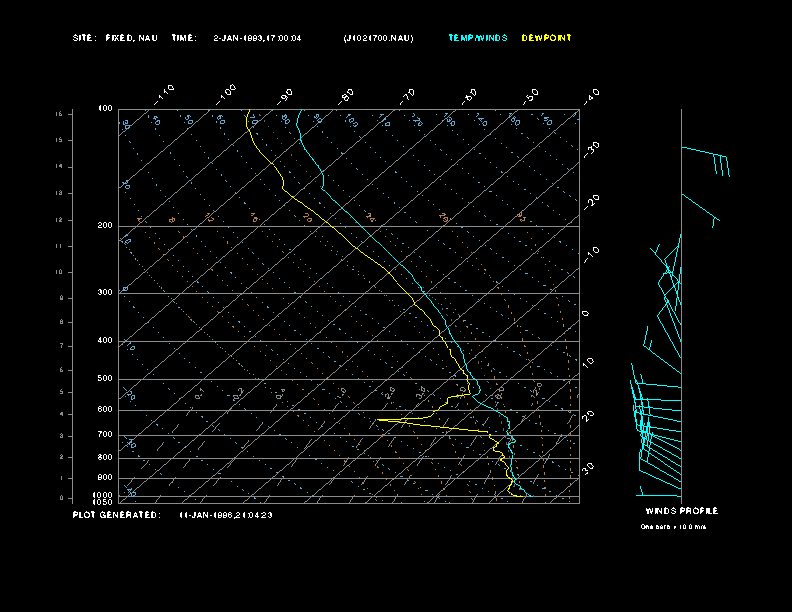Click the top wind barb in winds profile
Viewport: 792px width, 612px height.
point(708,156)
